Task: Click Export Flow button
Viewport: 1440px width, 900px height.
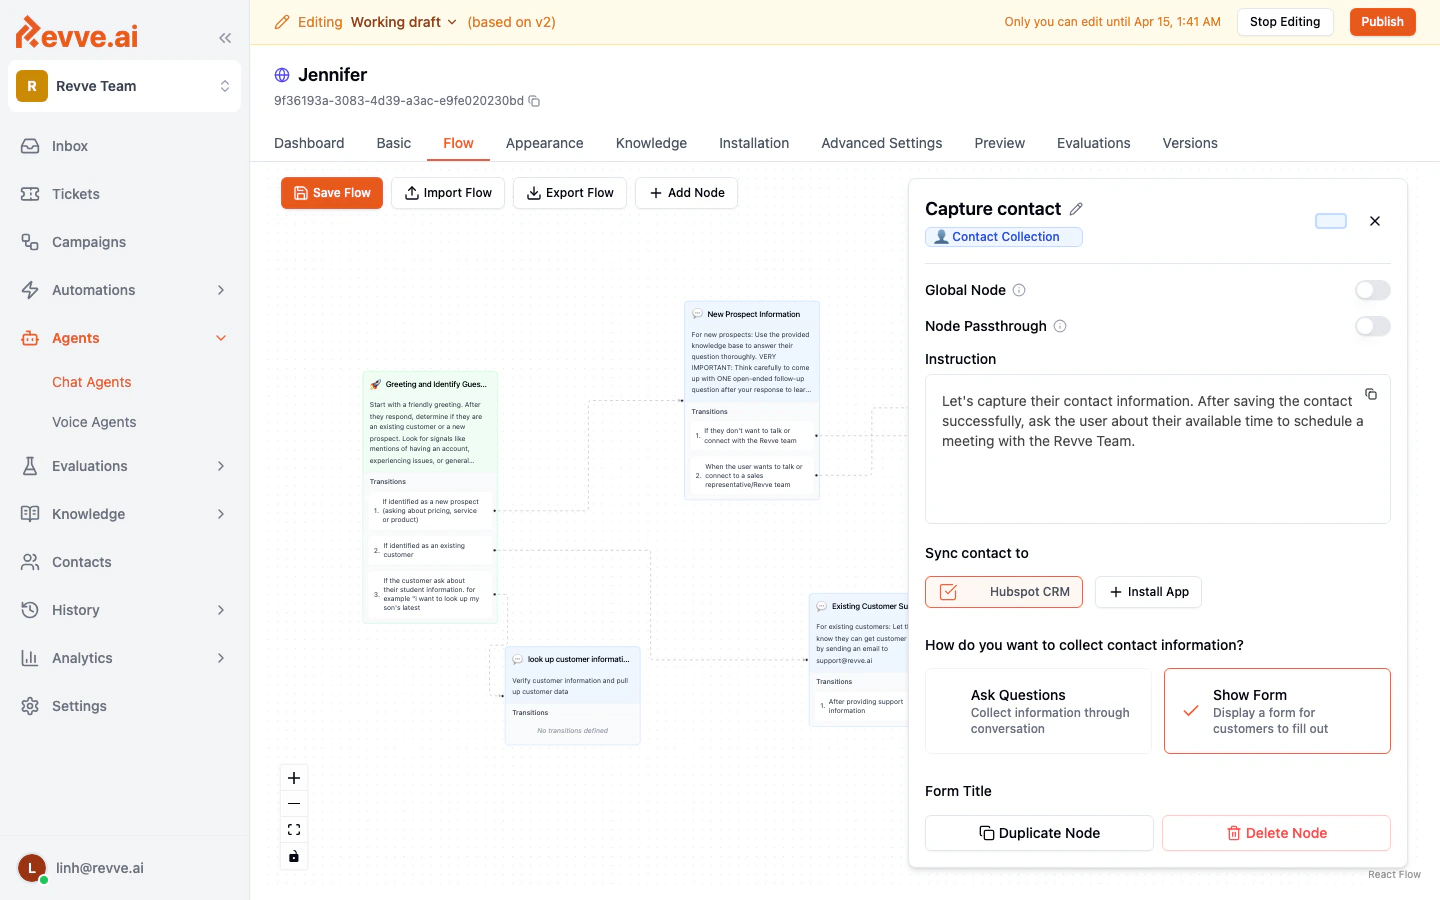Action: click(x=570, y=193)
